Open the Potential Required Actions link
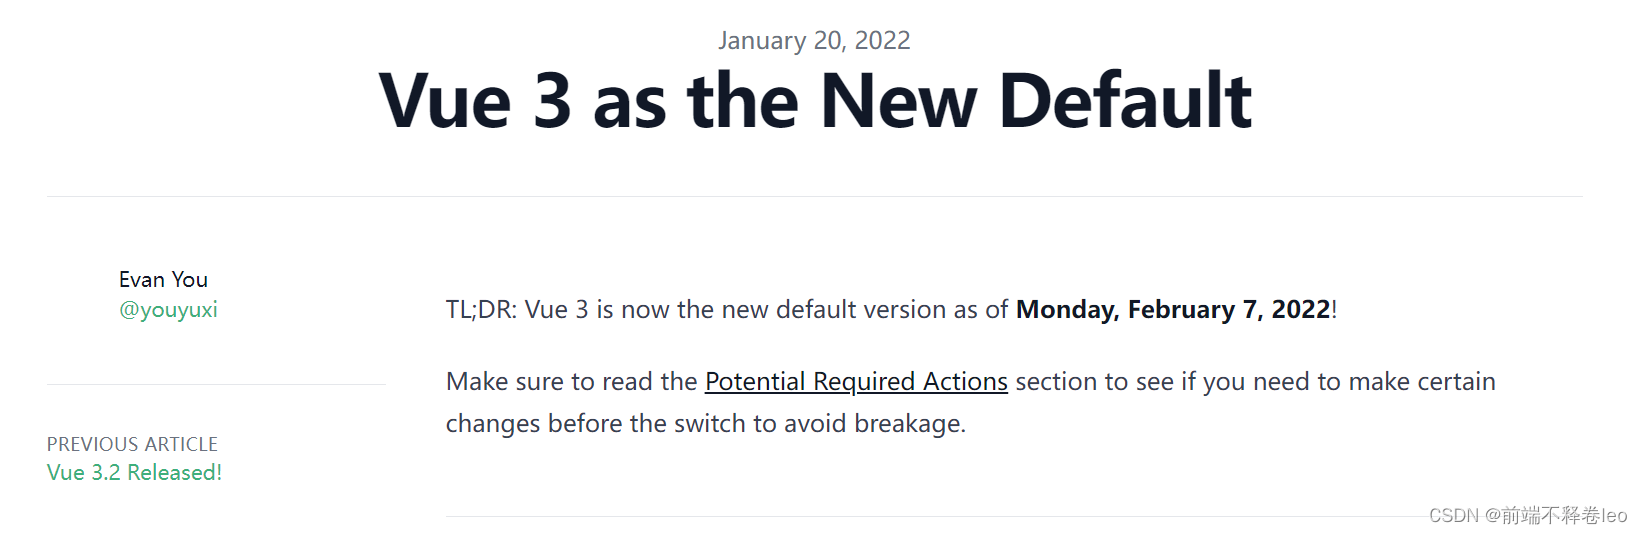 pyautogui.click(x=856, y=382)
